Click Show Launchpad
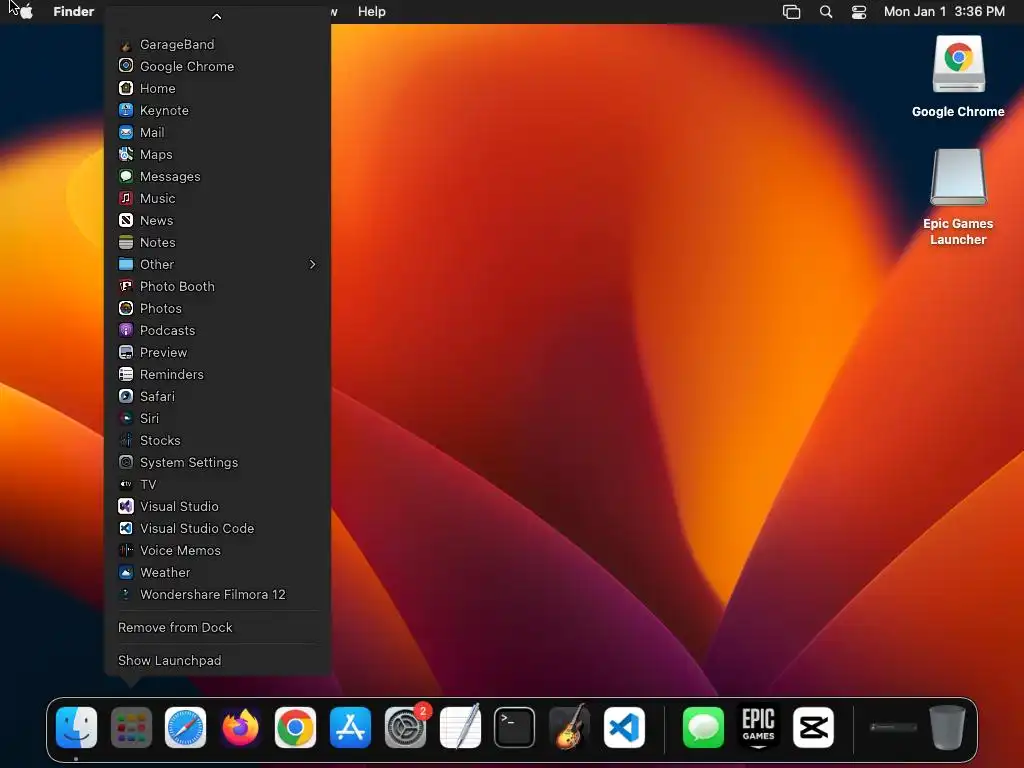The width and height of the screenshot is (1024, 768). point(217,661)
